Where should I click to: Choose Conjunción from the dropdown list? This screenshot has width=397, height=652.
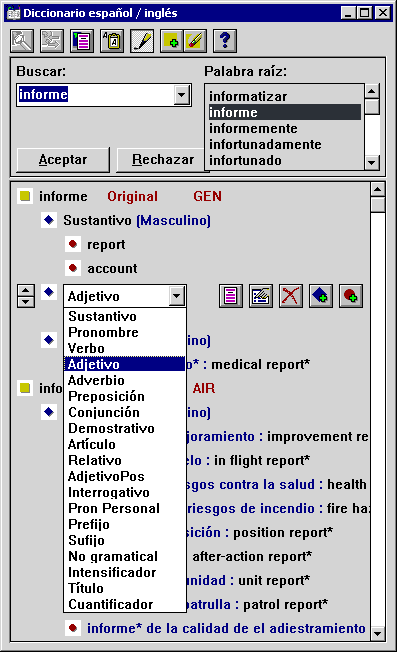(x=124, y=412)
